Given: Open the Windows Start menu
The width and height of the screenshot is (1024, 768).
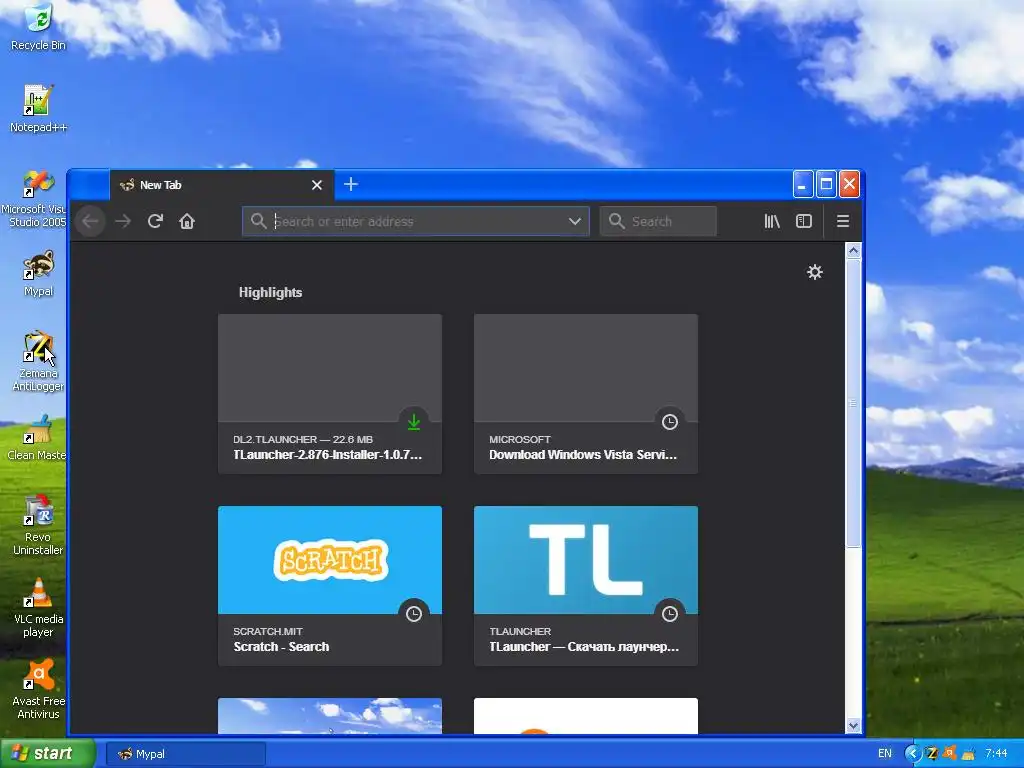Looking at the screenshot, I should pos(48,754).
